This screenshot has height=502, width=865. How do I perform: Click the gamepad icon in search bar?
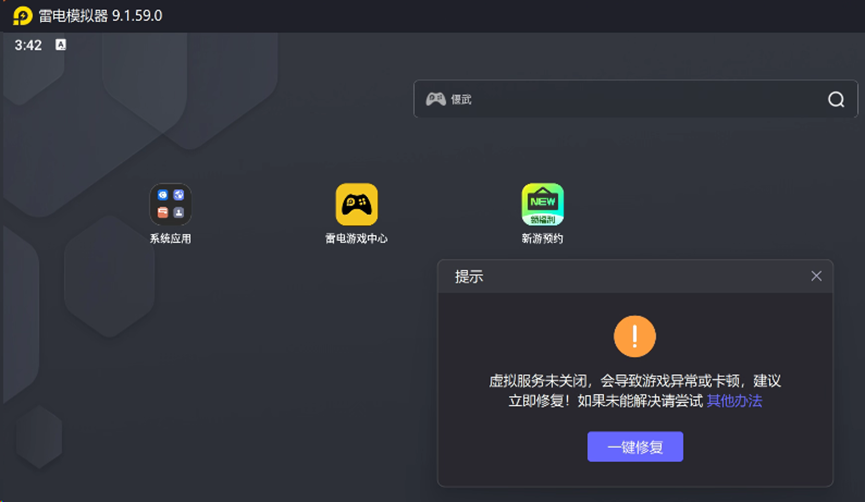pos(436,99)
